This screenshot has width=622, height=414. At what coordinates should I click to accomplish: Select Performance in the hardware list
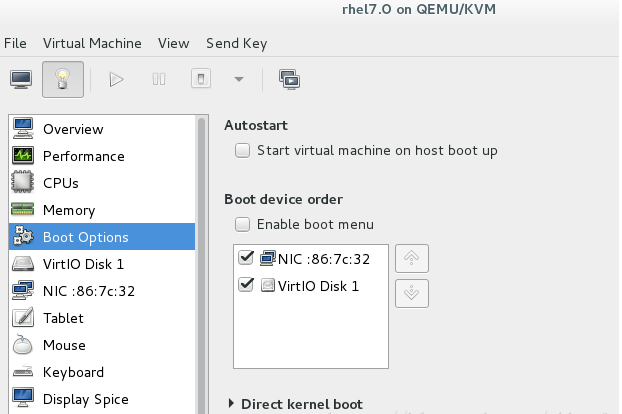[83, 156]
